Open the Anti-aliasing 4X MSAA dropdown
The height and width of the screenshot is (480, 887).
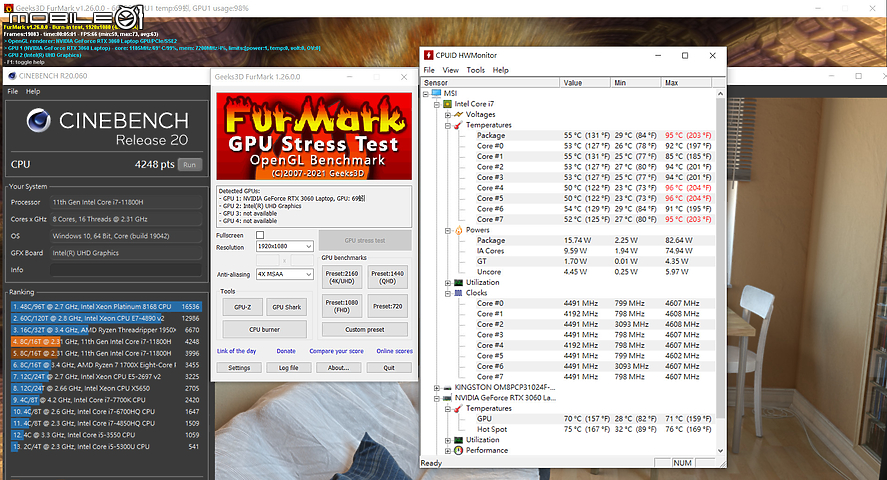click(x=285, y=274)
